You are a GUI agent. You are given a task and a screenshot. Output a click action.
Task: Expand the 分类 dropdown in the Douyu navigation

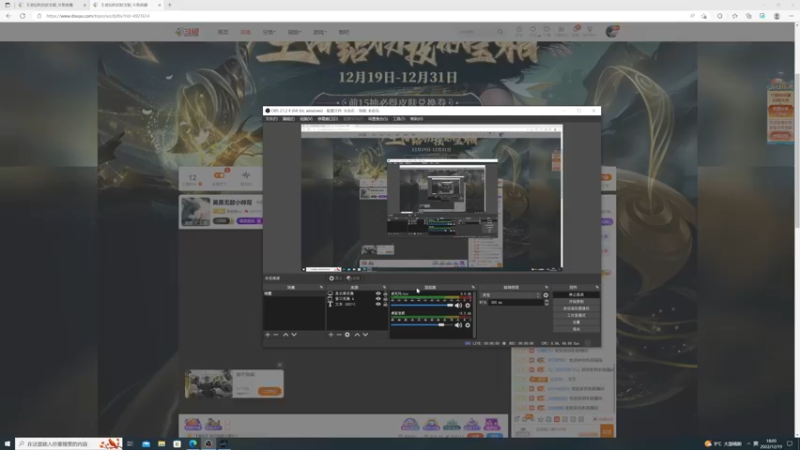269,32
